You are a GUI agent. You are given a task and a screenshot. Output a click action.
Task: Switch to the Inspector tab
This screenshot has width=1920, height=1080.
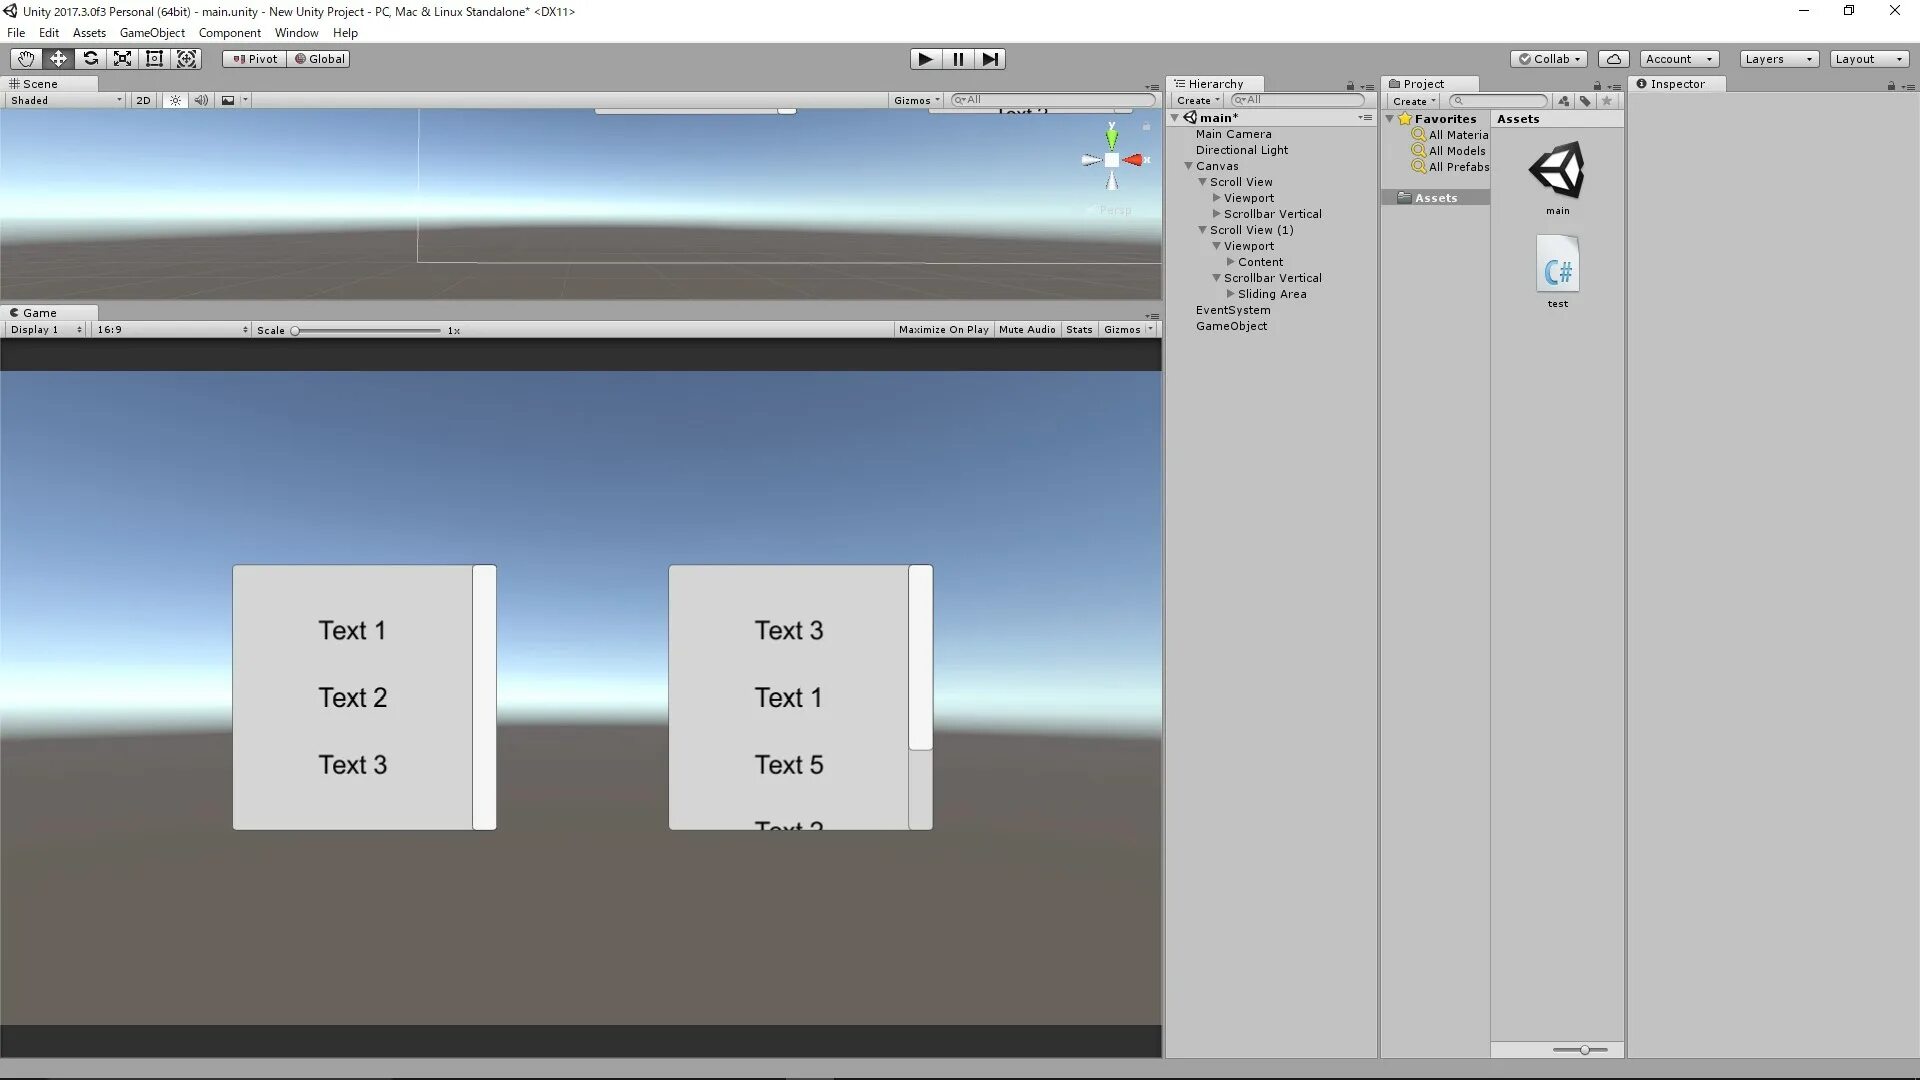(1676, 84)
